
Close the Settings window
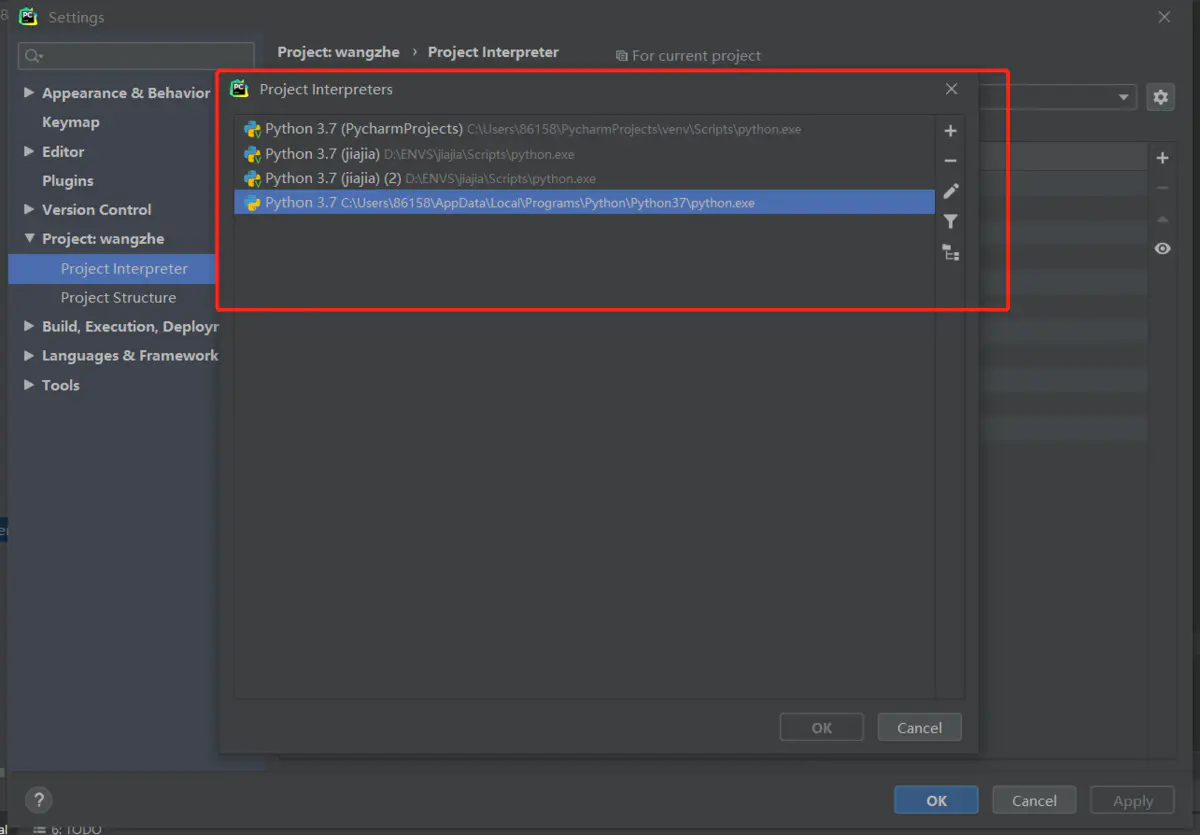point(1164,17)
